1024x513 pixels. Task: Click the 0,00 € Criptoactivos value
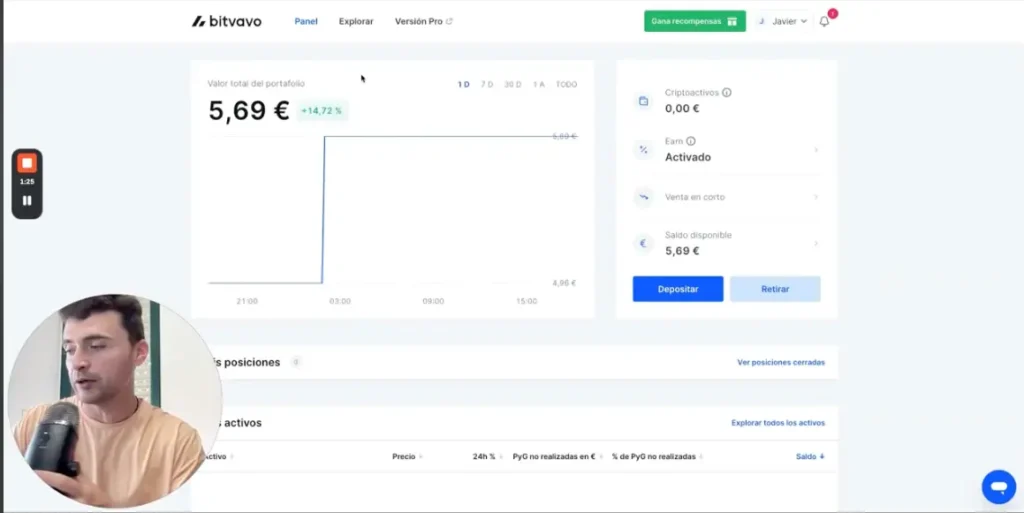[x=682, y=109]
